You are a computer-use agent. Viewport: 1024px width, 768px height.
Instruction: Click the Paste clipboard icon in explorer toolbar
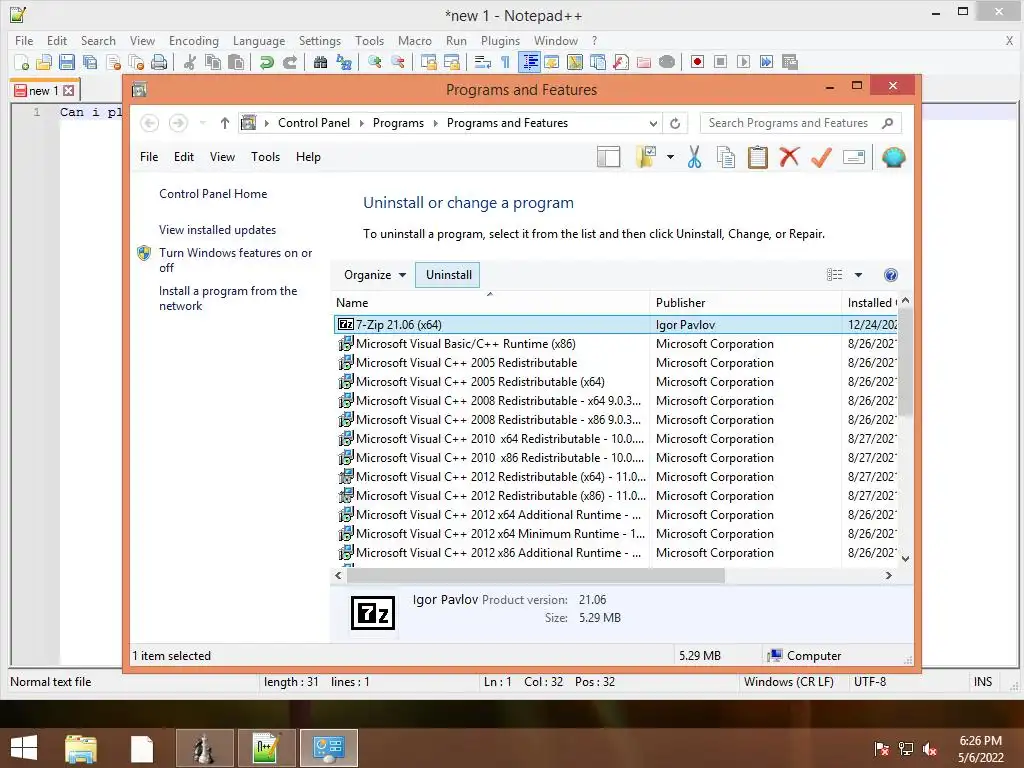coord(758,157)
